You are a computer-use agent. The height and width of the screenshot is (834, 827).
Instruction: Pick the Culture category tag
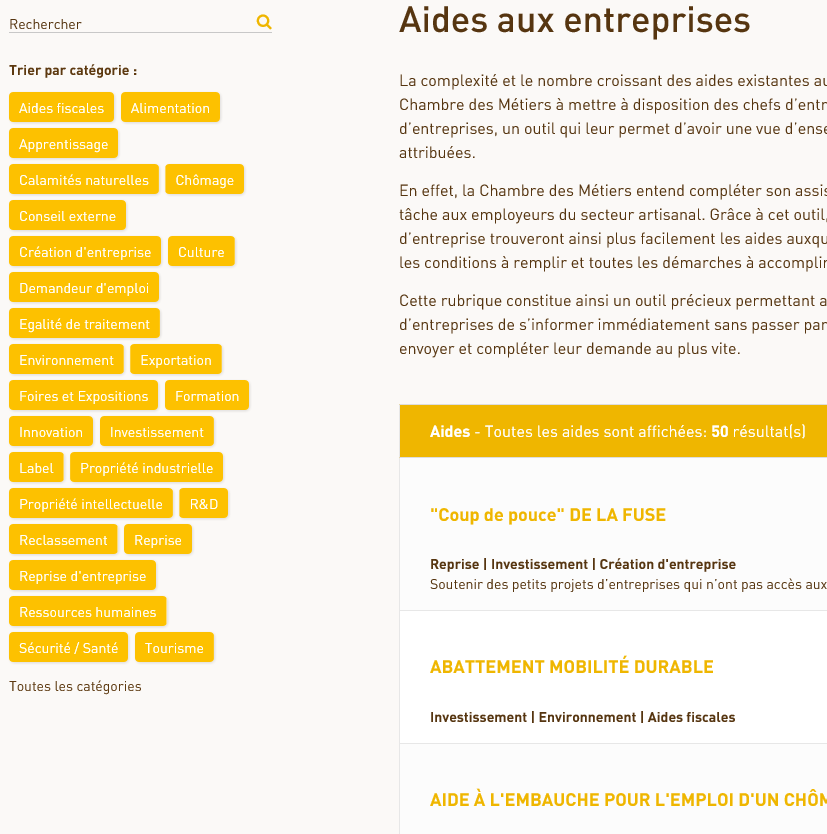(x=201, y=252)
